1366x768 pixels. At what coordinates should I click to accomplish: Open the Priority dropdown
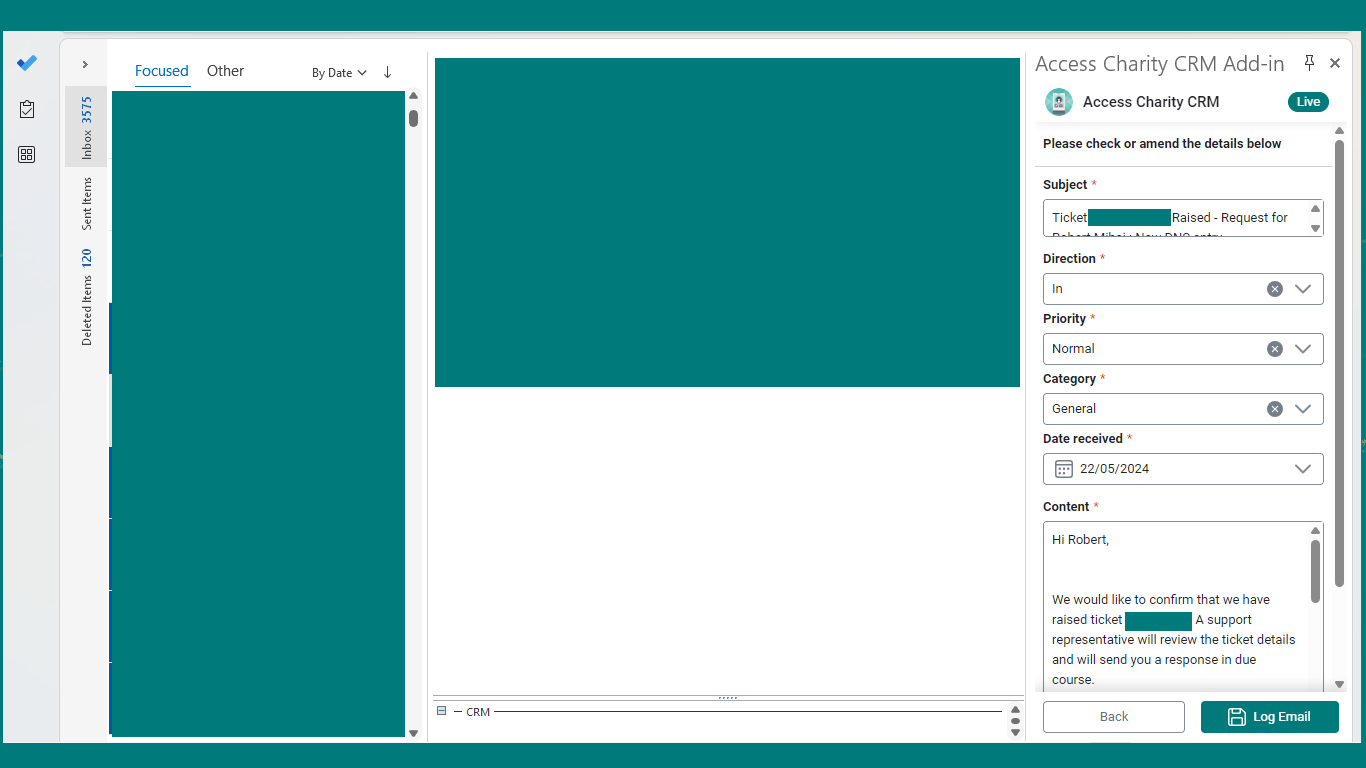click(1303, 349)
